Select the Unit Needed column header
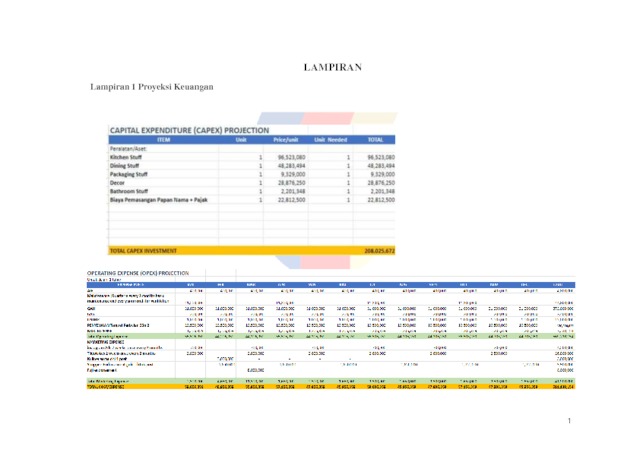640x453 pixels. tap(330, 140)
